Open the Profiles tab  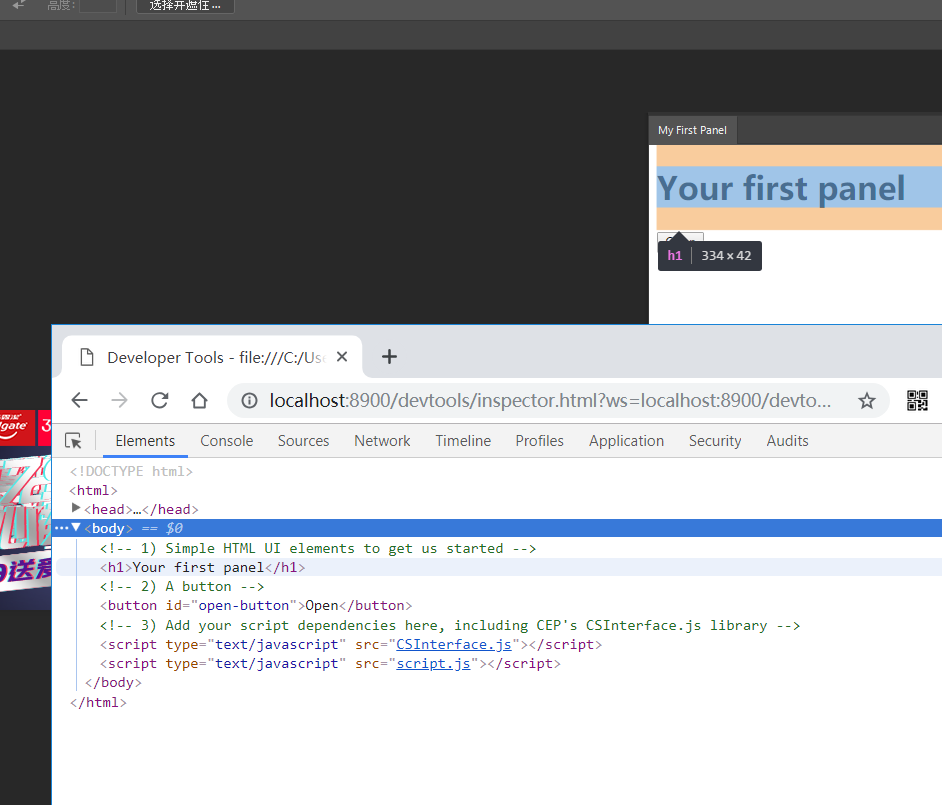tap(539, 441)
